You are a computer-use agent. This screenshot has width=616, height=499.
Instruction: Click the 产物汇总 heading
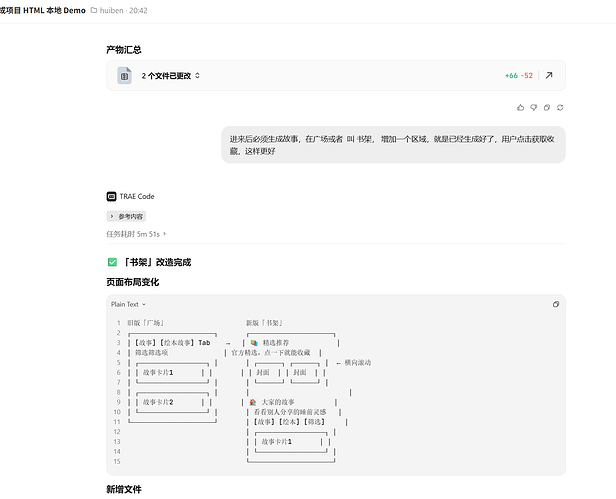(124, 50)
